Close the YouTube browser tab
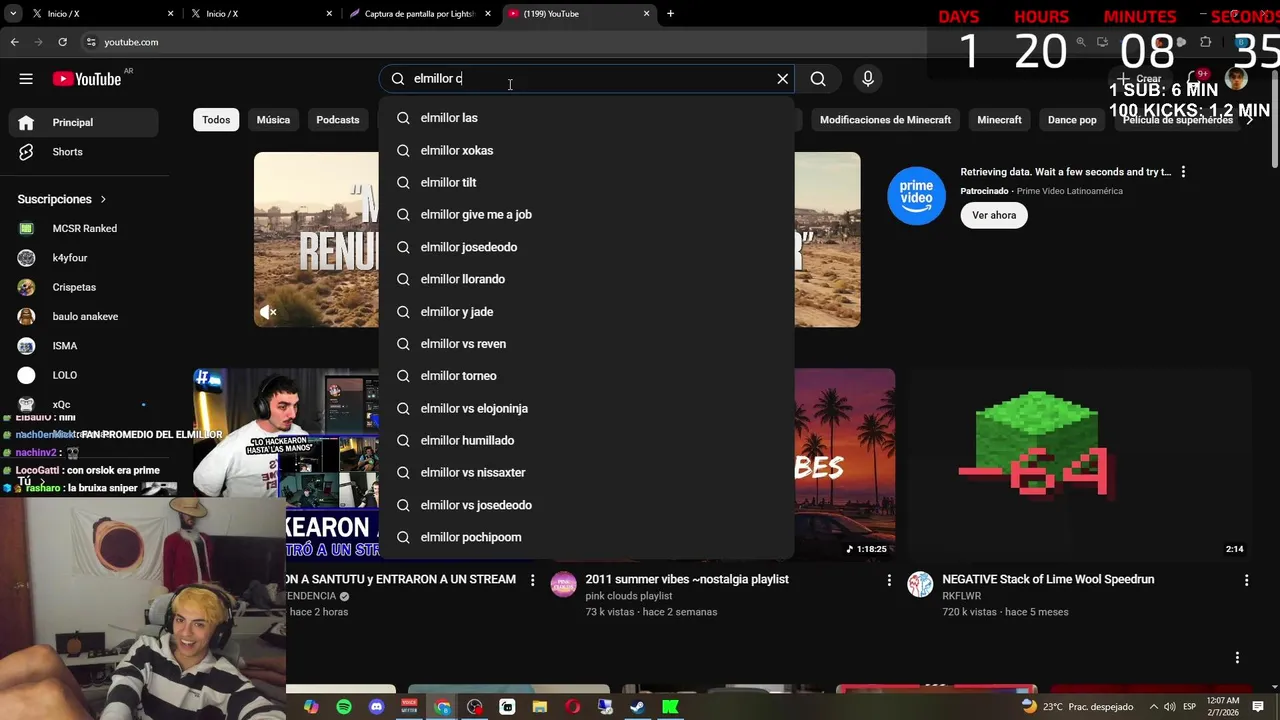This screenshot has width=1280, height=720. [x=646, y=14]
